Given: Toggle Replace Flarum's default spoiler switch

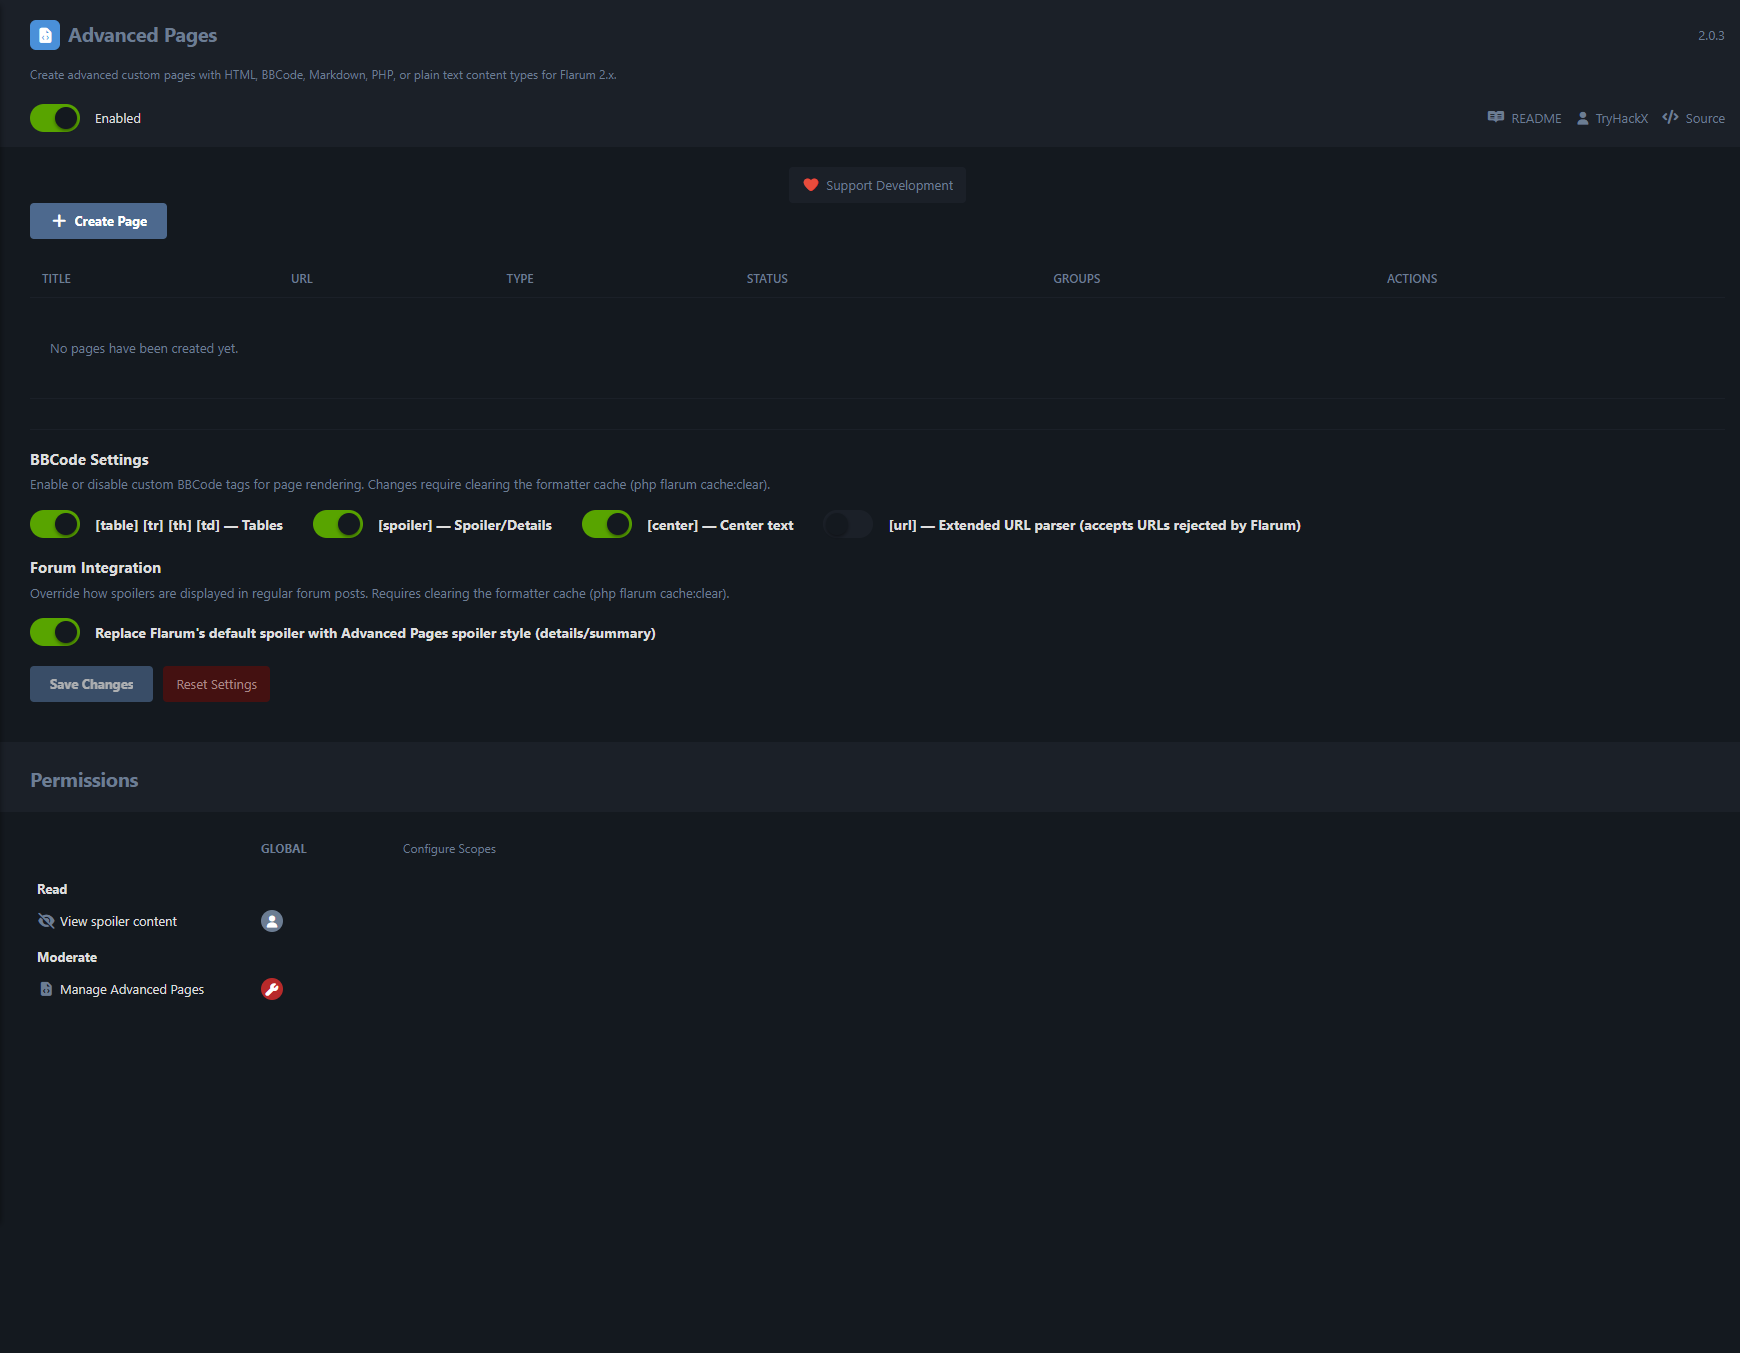Looking at the screenshot, I should coord(55,632).
